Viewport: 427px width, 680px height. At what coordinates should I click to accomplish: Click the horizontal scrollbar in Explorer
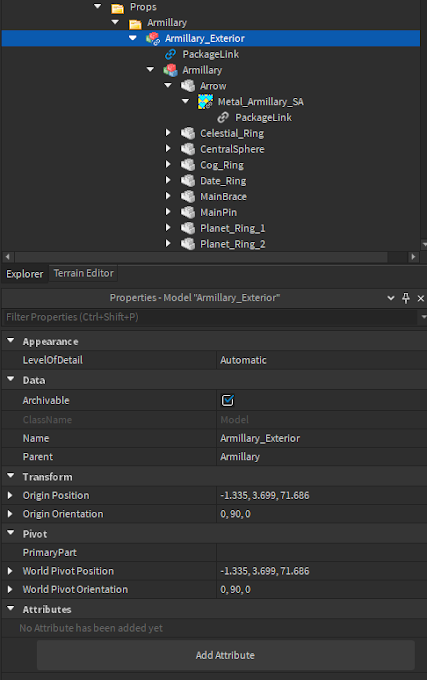coord(201,257)
